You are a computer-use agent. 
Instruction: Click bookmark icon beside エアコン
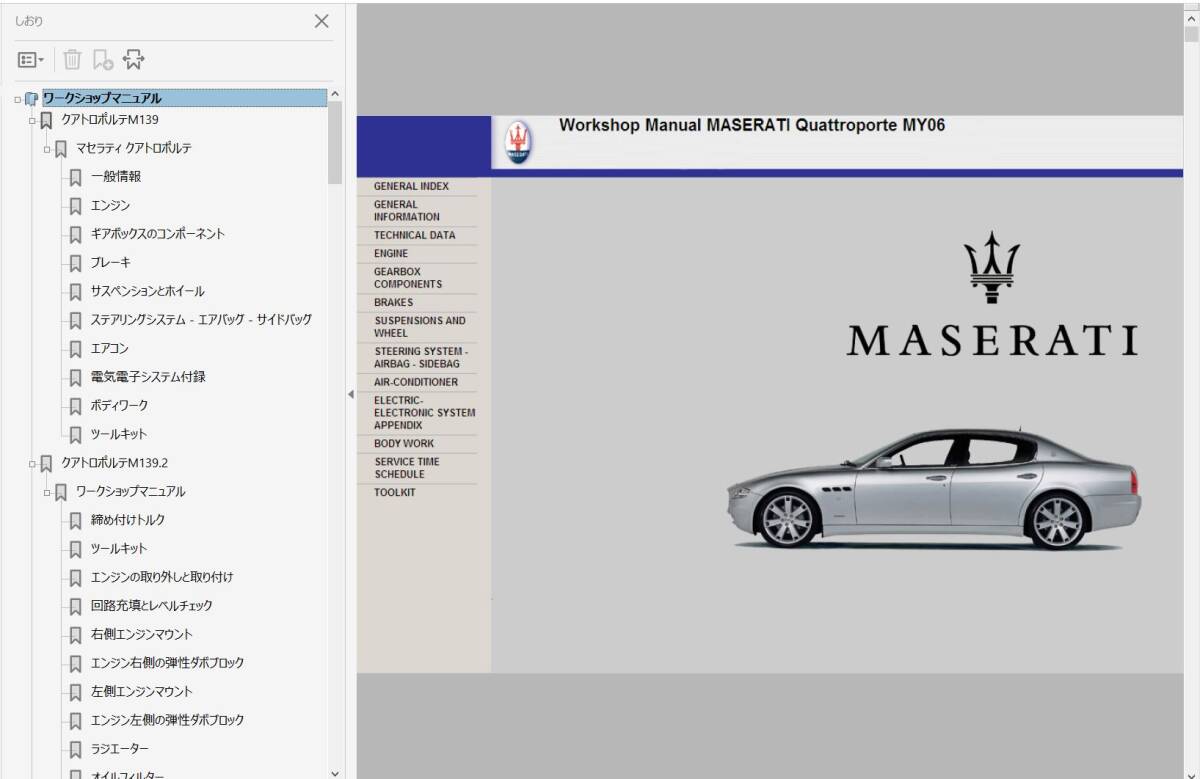(x=75, y=349)
